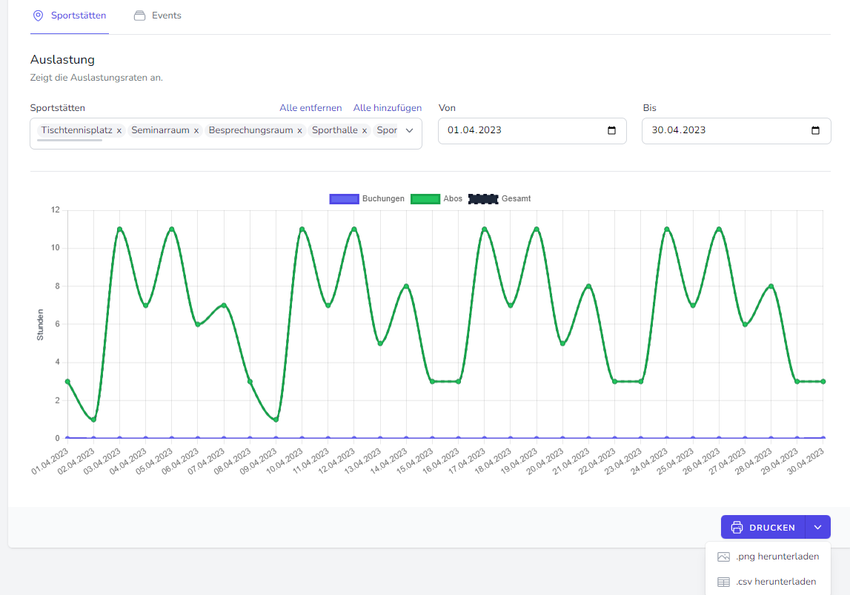
Task: Click the location pin icon on Sportstätten tab
Action: 38,16
